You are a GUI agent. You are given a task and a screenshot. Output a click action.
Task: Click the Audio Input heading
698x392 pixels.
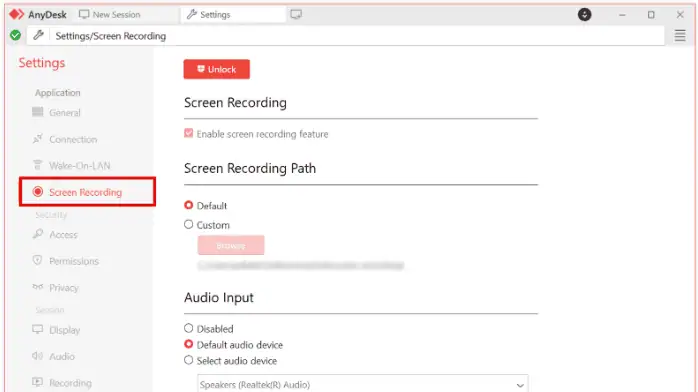[219, 297]
